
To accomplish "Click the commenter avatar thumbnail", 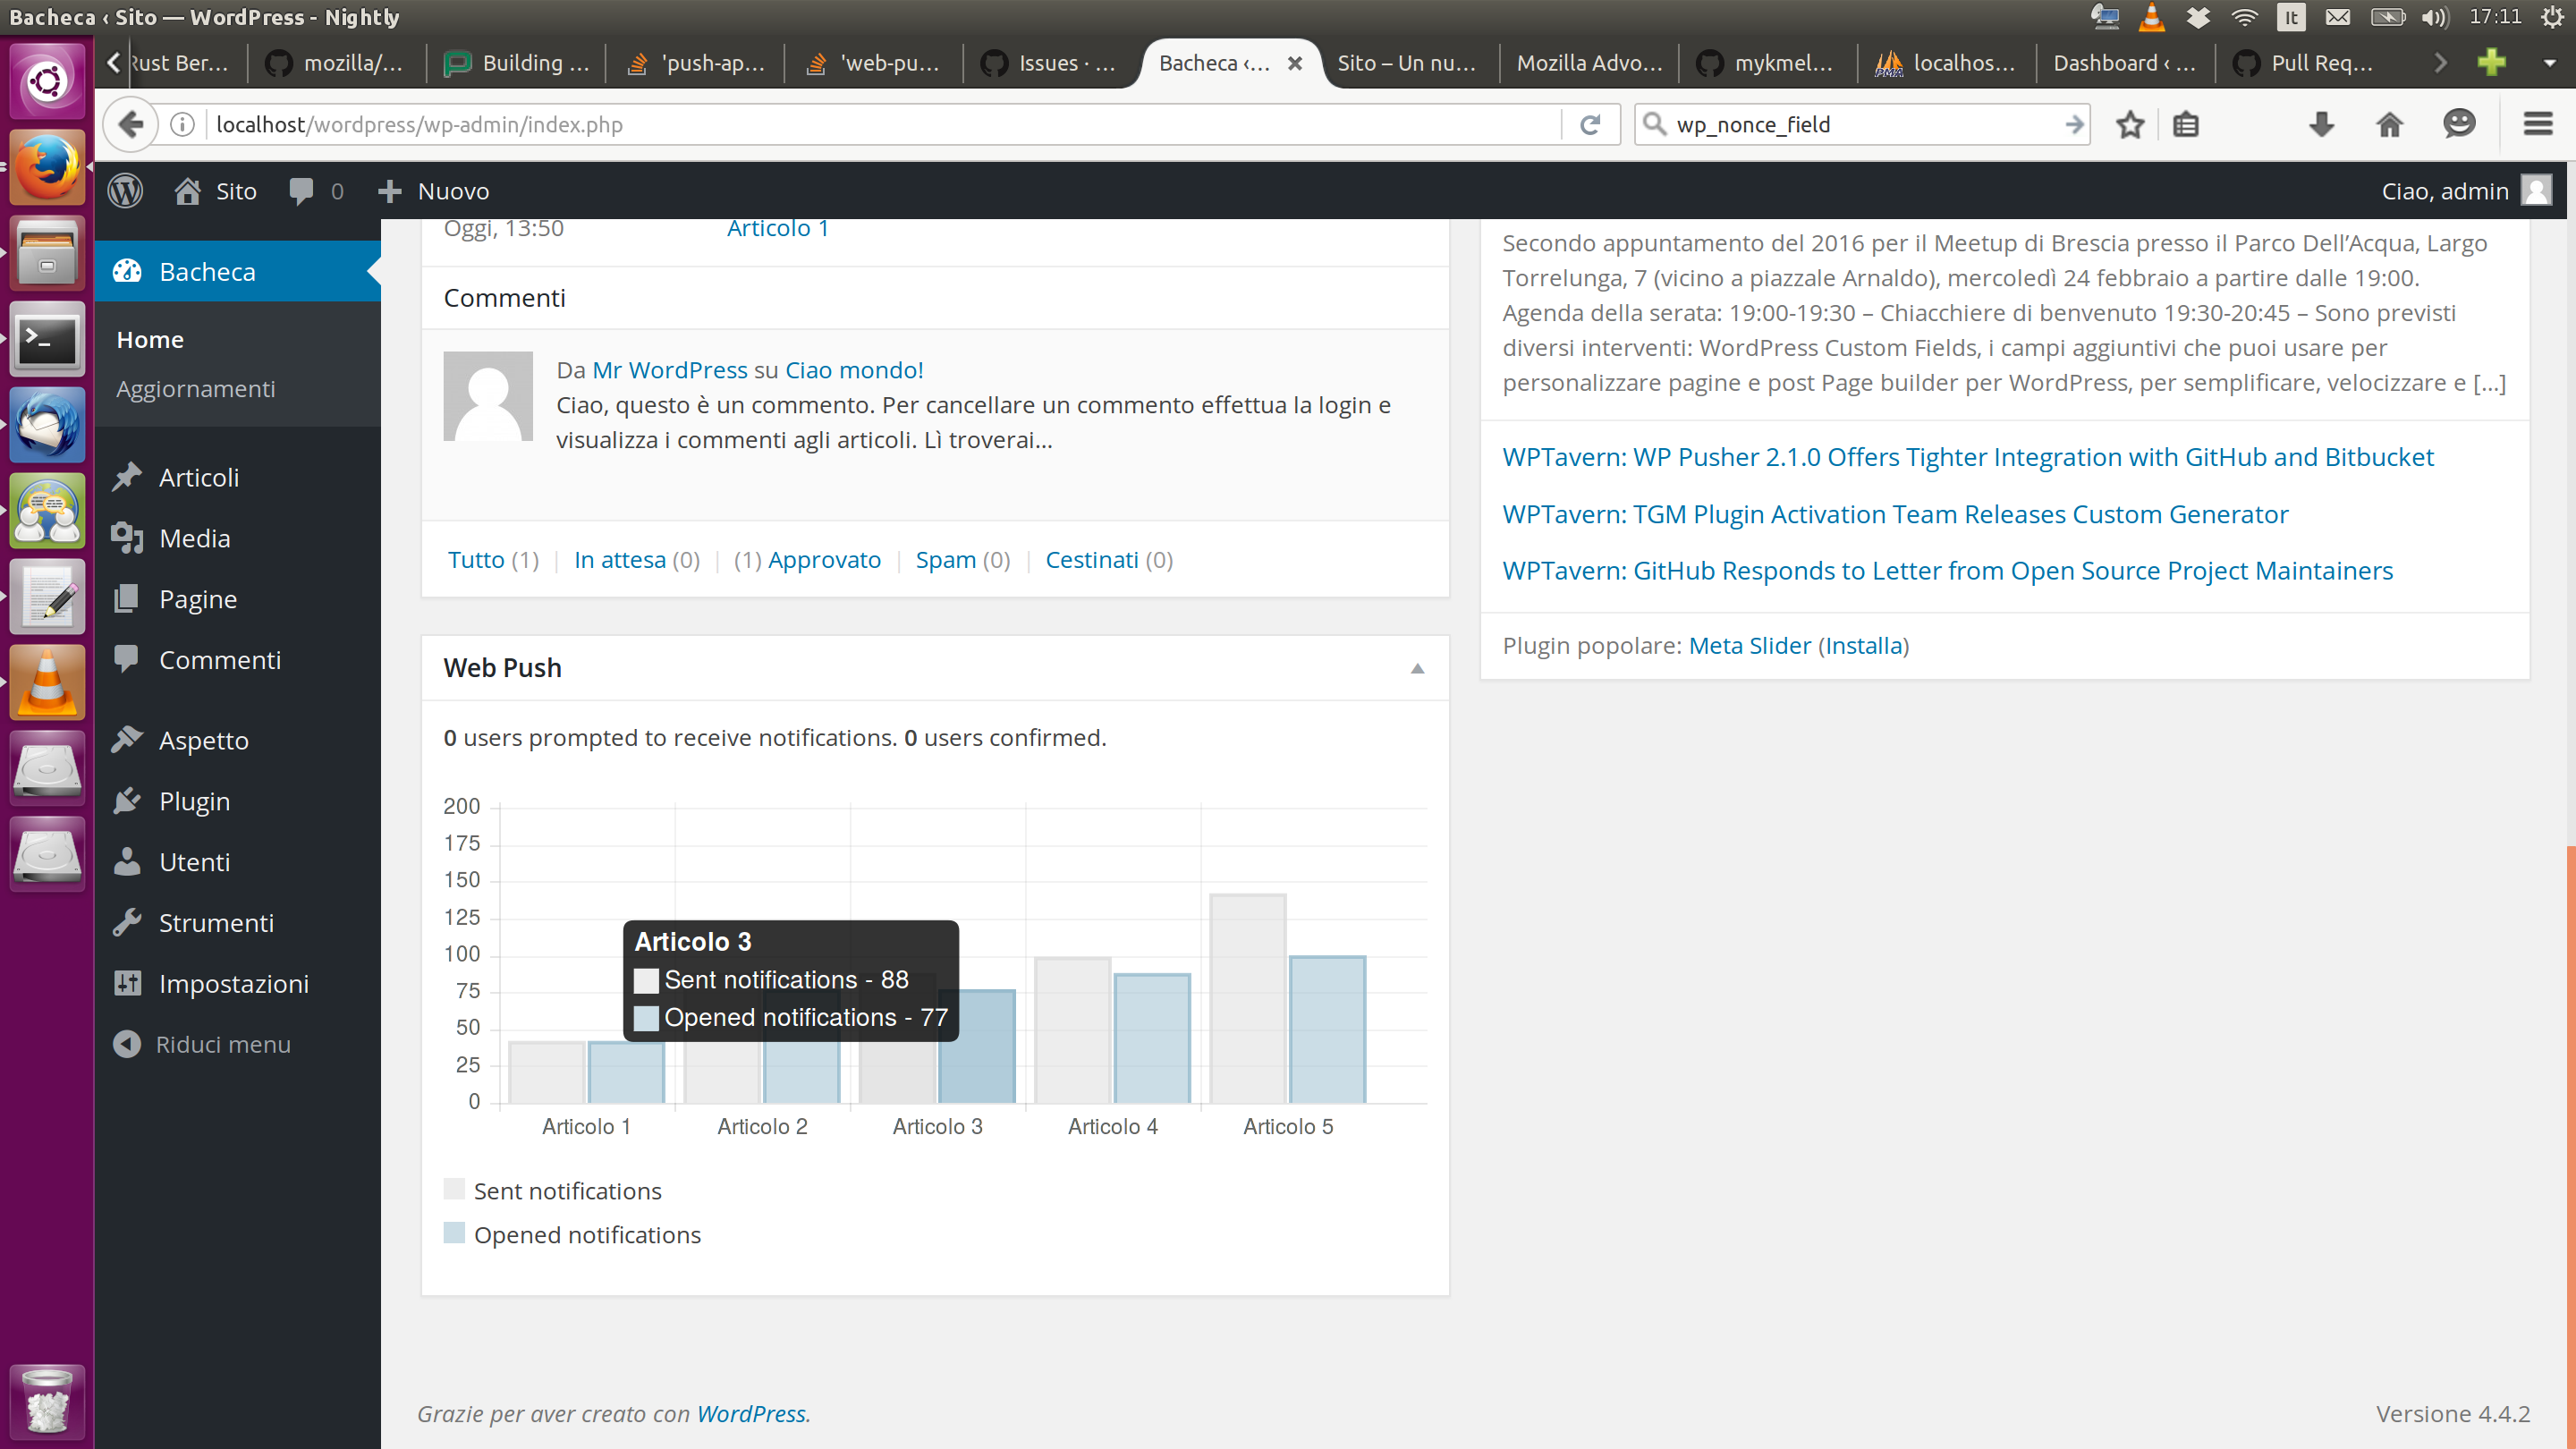I will click(x=488, y=396).
